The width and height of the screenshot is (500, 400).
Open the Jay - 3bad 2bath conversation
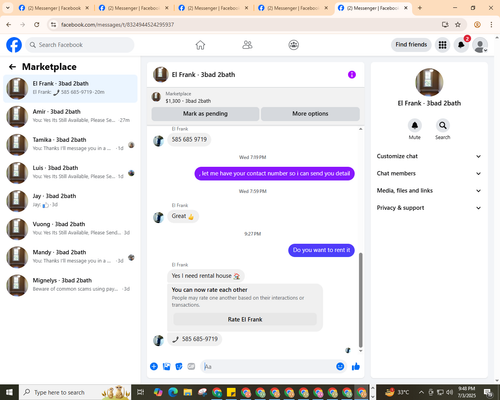pos(70,201)
